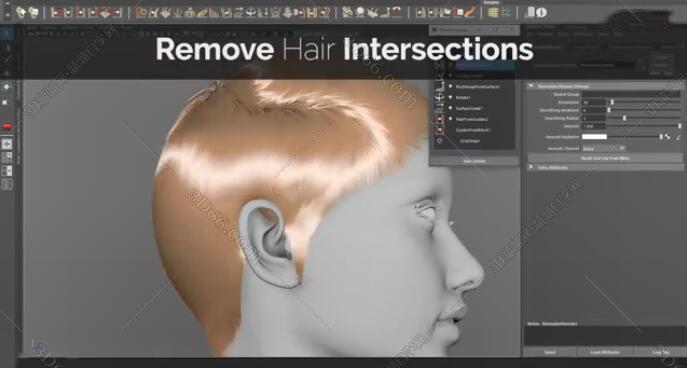Click the yellow striped list icon on shelf
The image size is (687, 368).
(493, 13)
